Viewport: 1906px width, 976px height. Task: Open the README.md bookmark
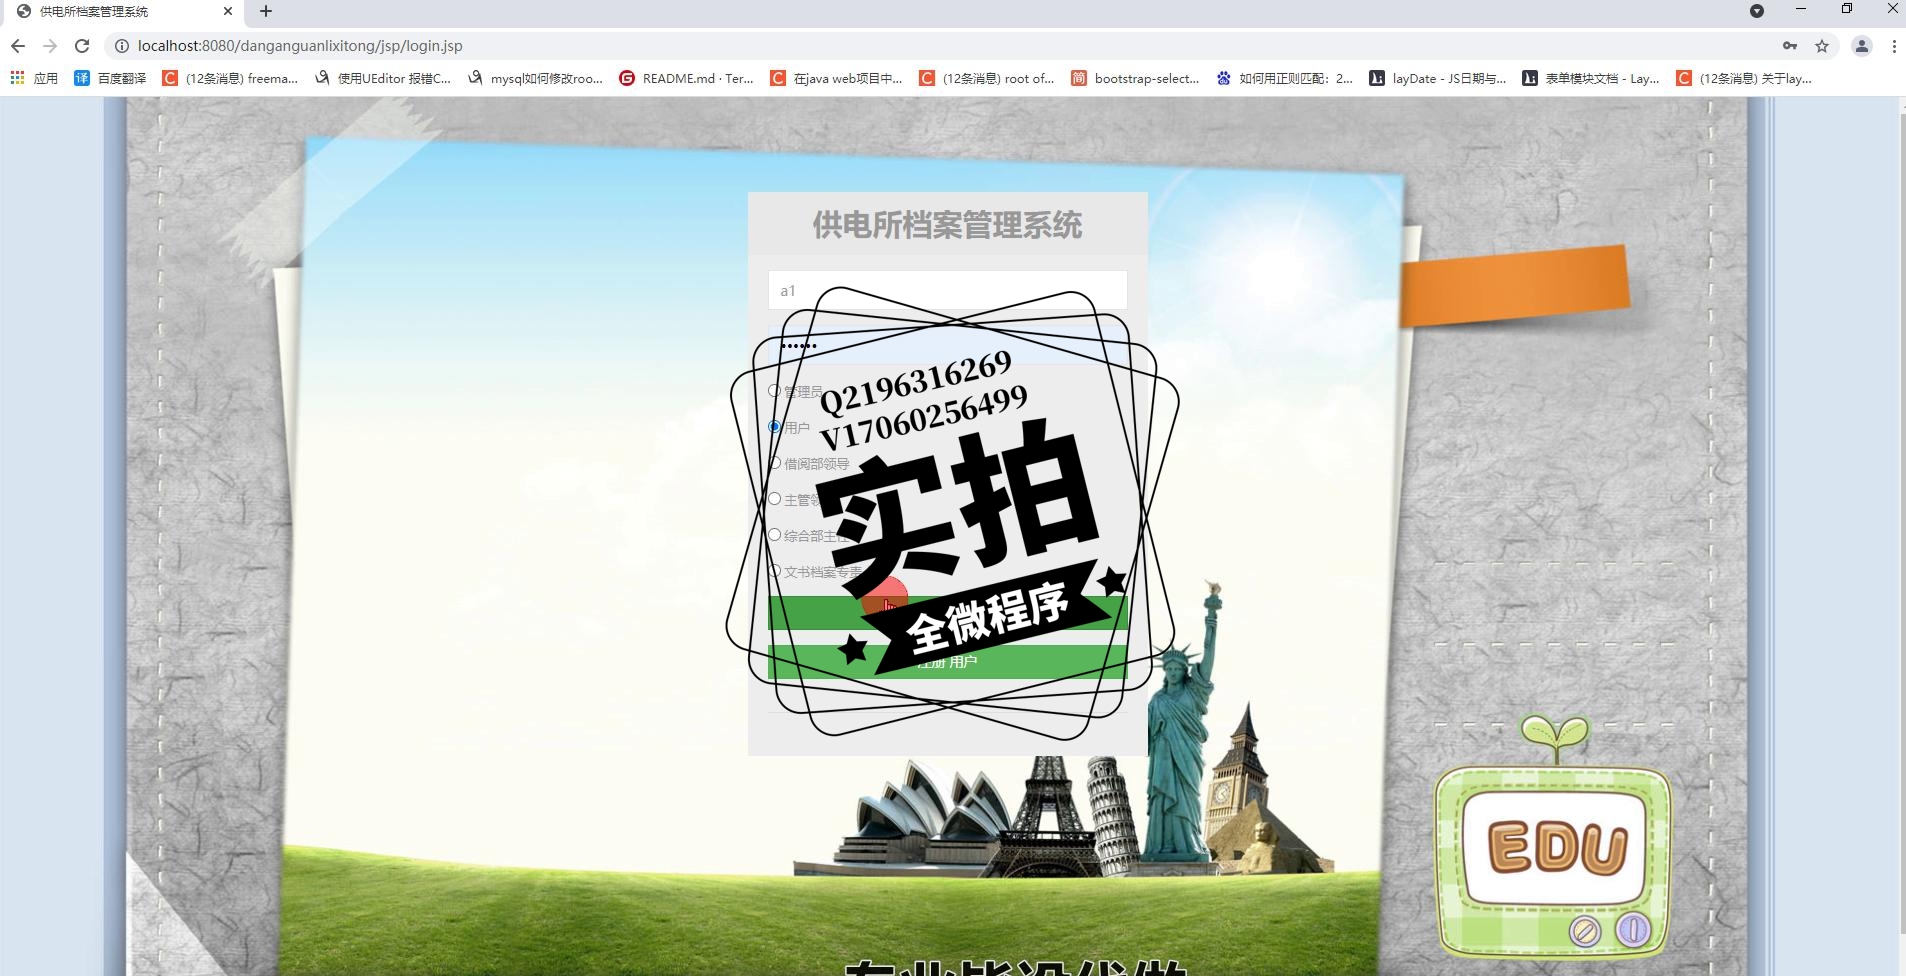click(x=687, y=78)
